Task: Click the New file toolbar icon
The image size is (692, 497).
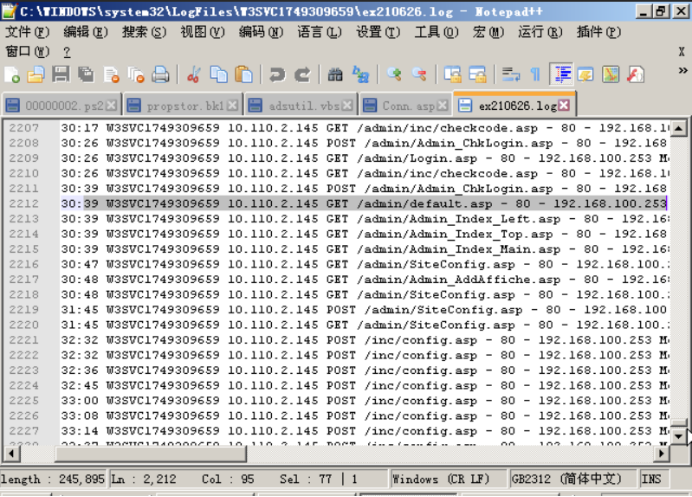Action: coord(12,75)
